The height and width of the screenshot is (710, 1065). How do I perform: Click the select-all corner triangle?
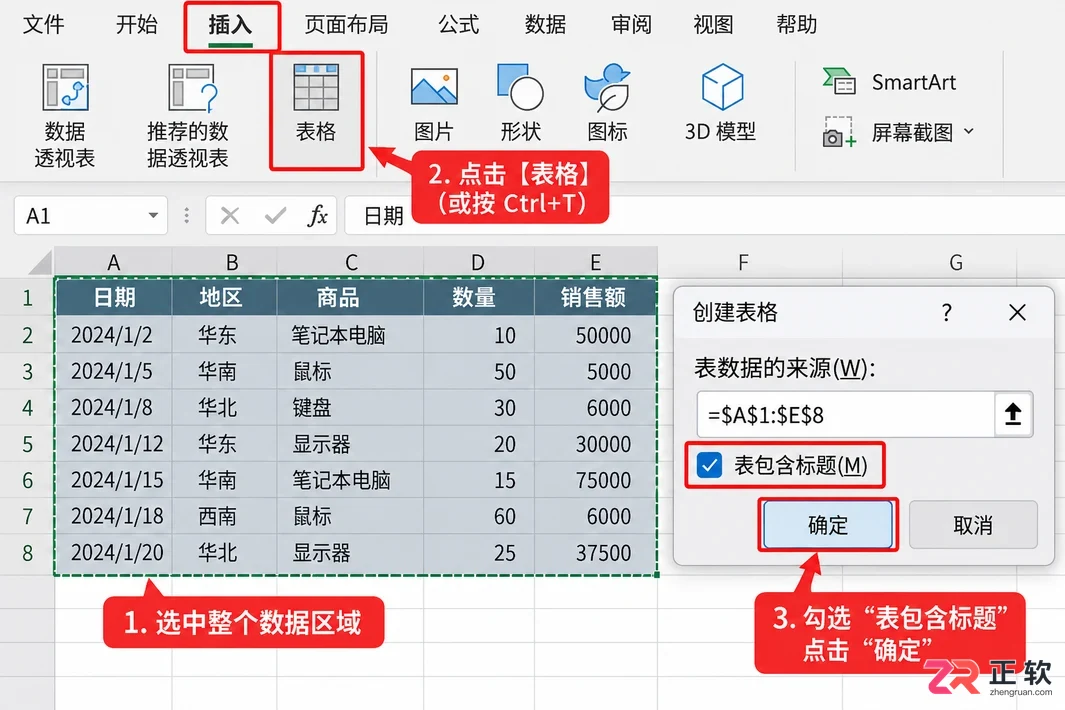coord(40,262)
